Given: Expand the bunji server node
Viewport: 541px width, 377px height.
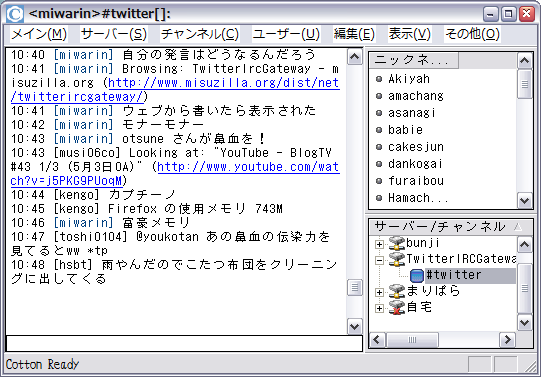Looking at the screenshot, I should coord(379,244).
